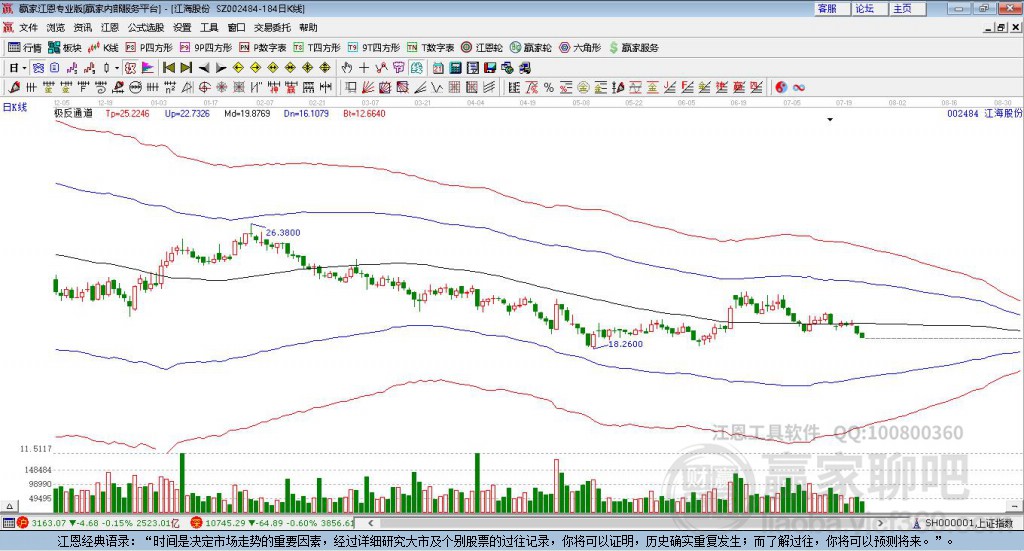
Task: Click the Md=19.8769 indicator value
Action: click(x=247, y=113)
